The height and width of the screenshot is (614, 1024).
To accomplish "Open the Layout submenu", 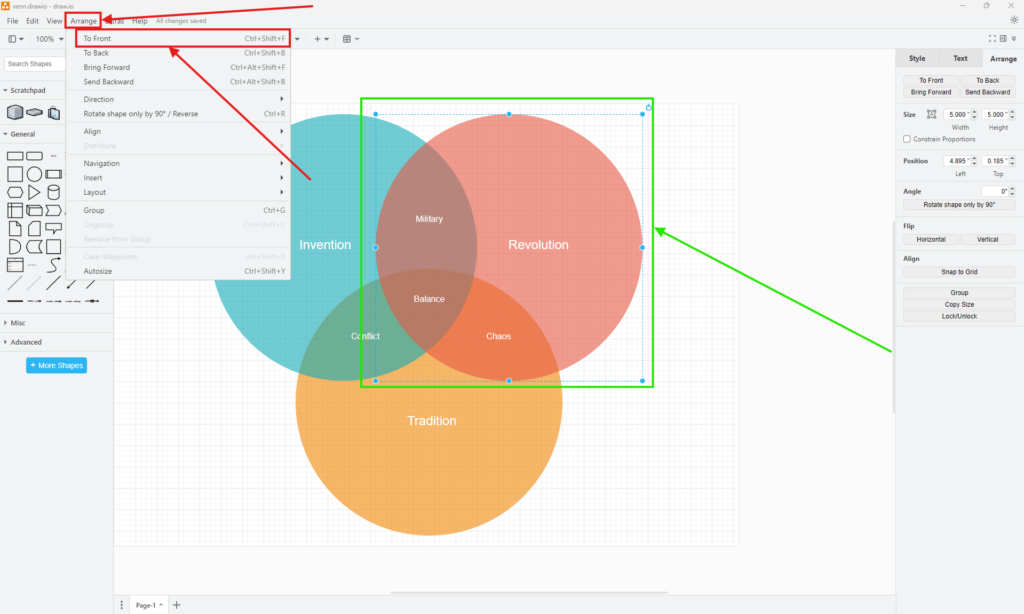I will pyautogui.click(x=178, y=192).
